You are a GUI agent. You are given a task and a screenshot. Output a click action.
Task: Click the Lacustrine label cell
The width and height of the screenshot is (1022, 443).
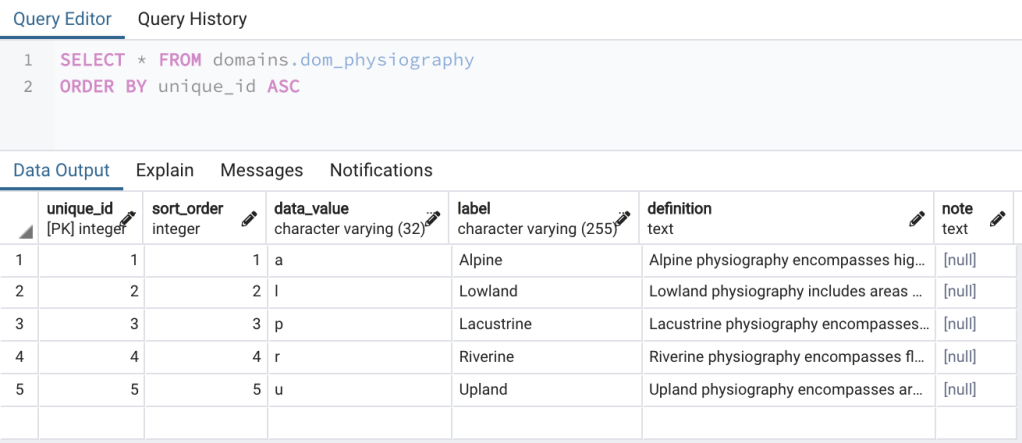(x=543, y=324)
